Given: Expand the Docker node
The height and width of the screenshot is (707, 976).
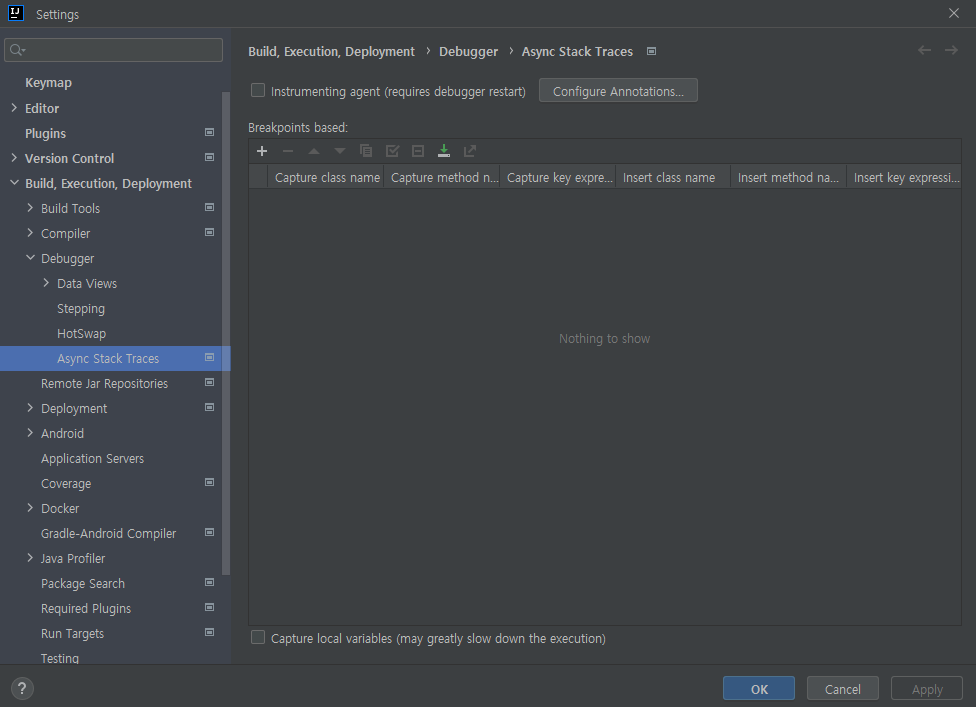Looking at the screenshot, I should point(30,508).
